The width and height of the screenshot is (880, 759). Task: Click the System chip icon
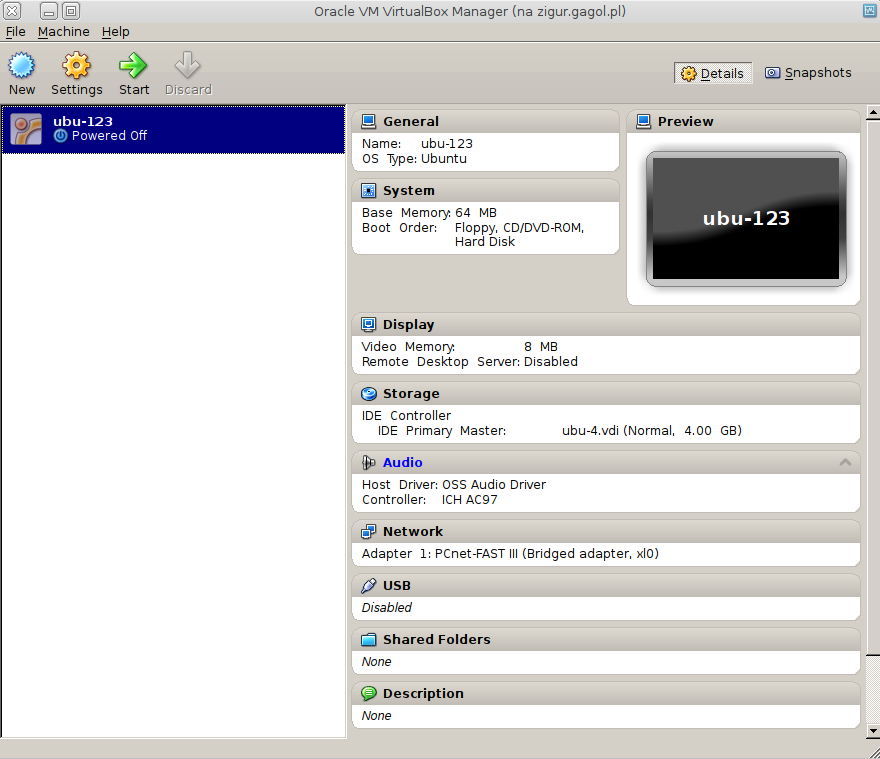[368, 190]
